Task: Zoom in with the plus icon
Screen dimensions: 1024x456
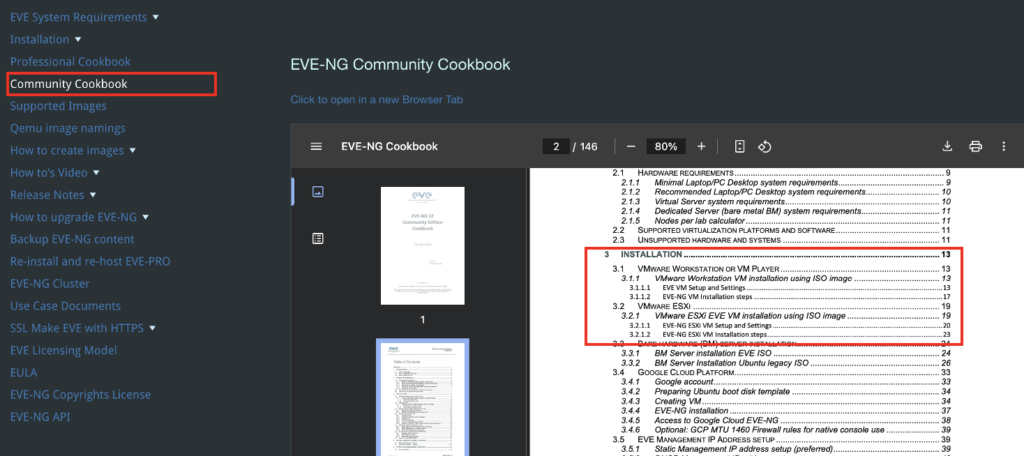Action: pos(701,146)
